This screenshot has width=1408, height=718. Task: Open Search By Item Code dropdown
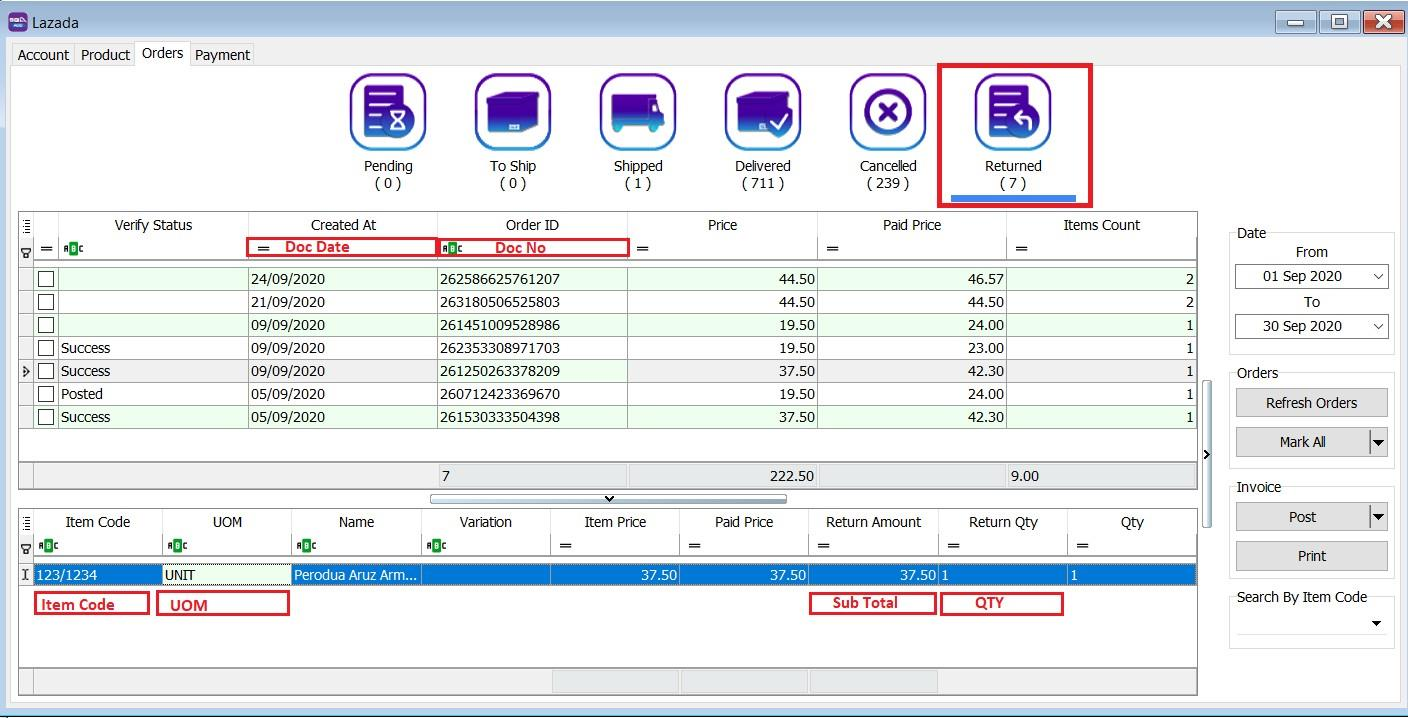tap(1376, 624)
